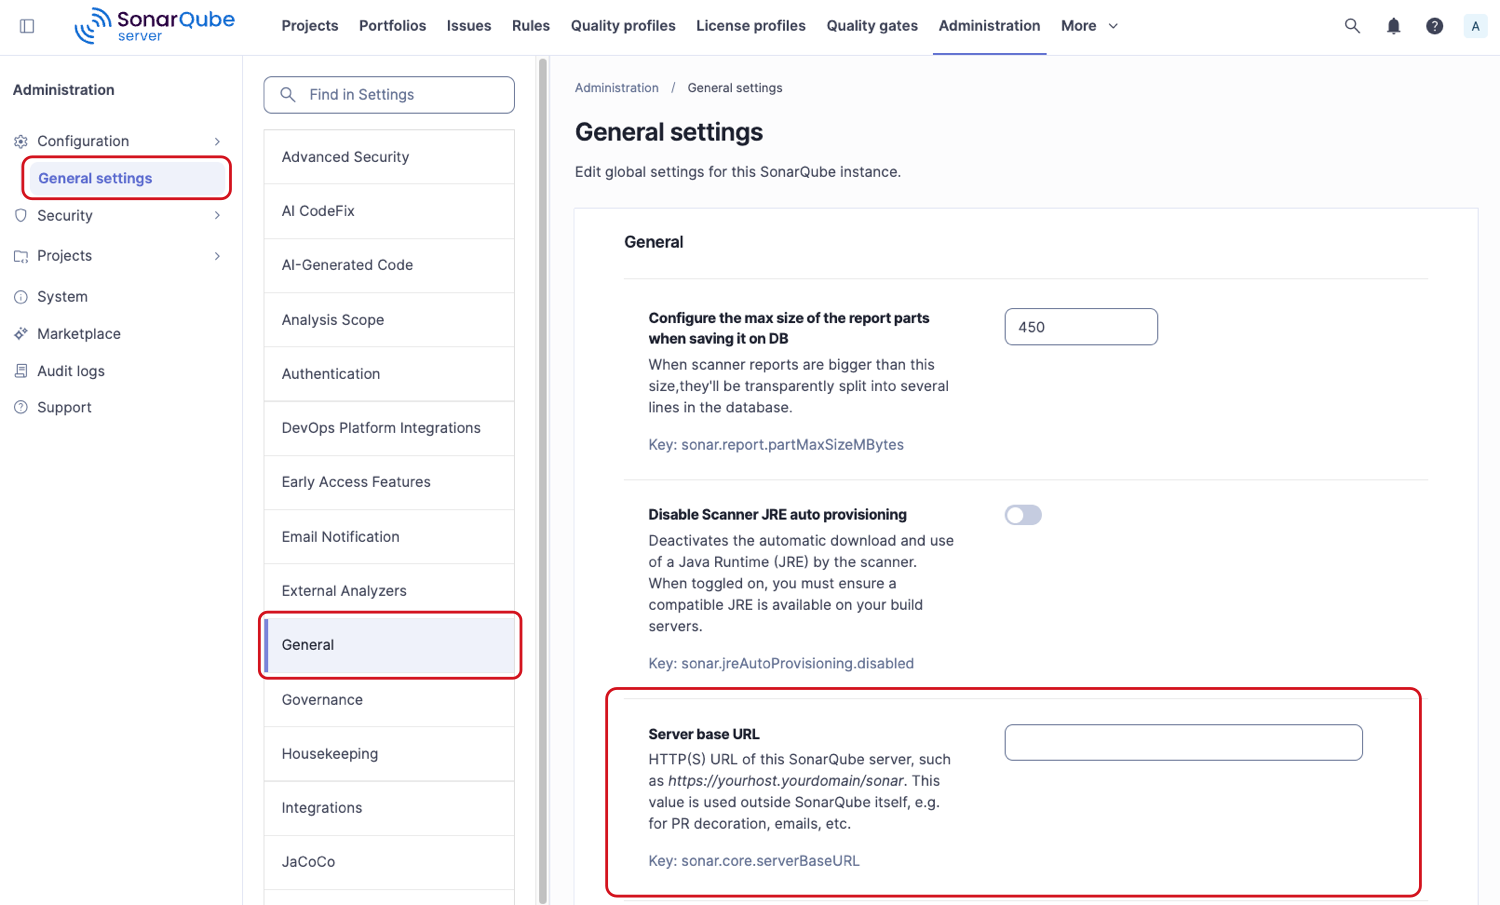Select the Governance settings category
Viewport: 1500px width, 905px height.
pos(389,700)
